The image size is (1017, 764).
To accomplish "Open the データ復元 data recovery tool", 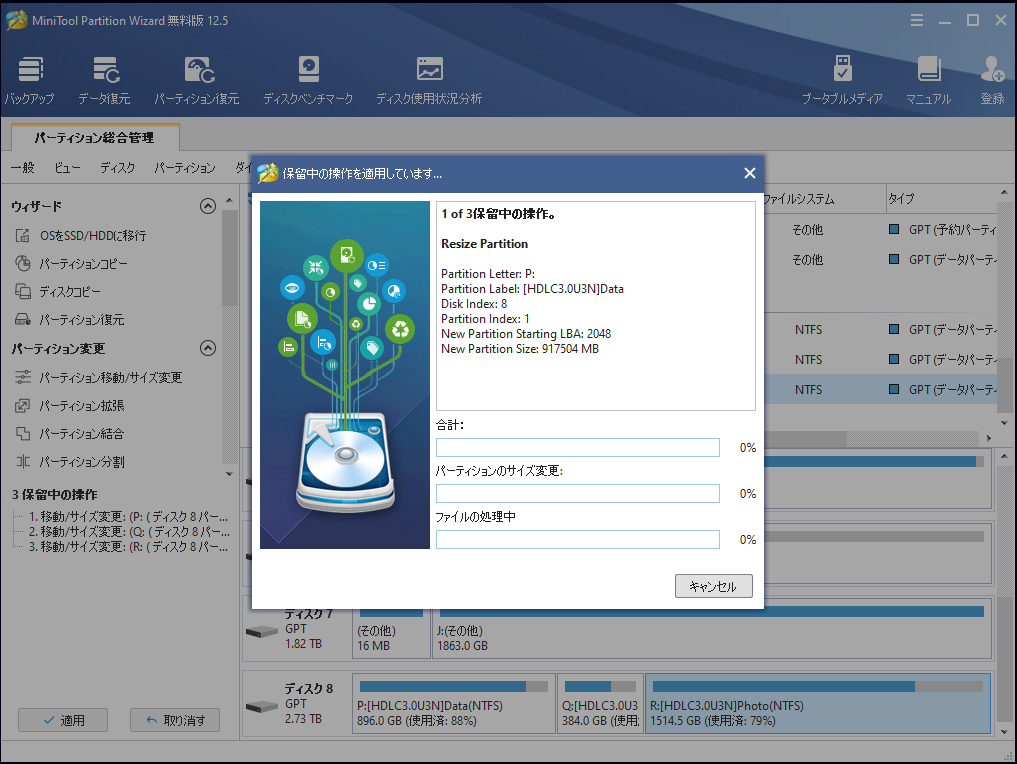I will (x=104, y=80).
